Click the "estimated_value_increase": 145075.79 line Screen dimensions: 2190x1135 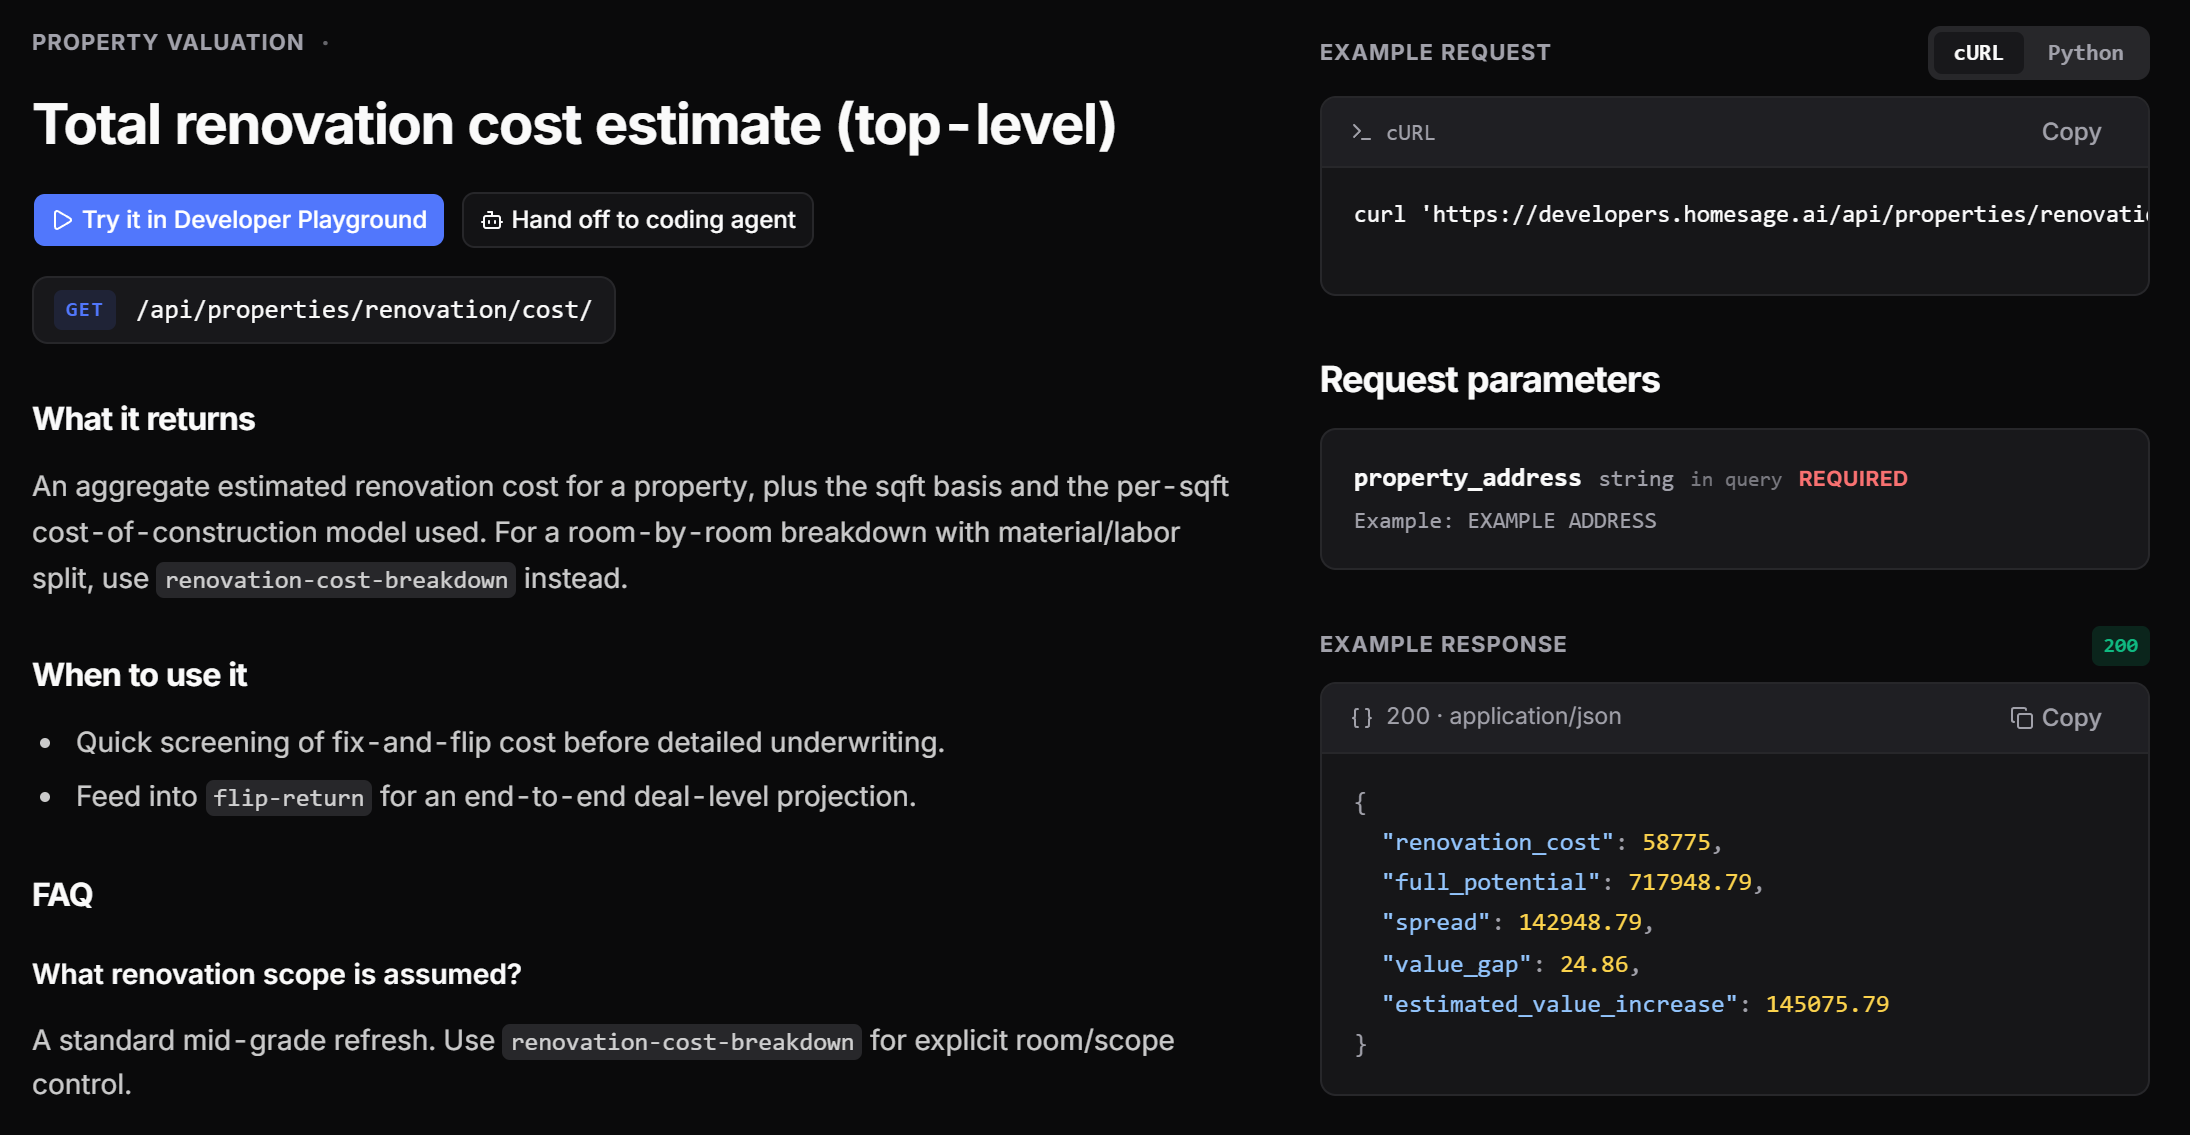[x=1635, y=1005]
